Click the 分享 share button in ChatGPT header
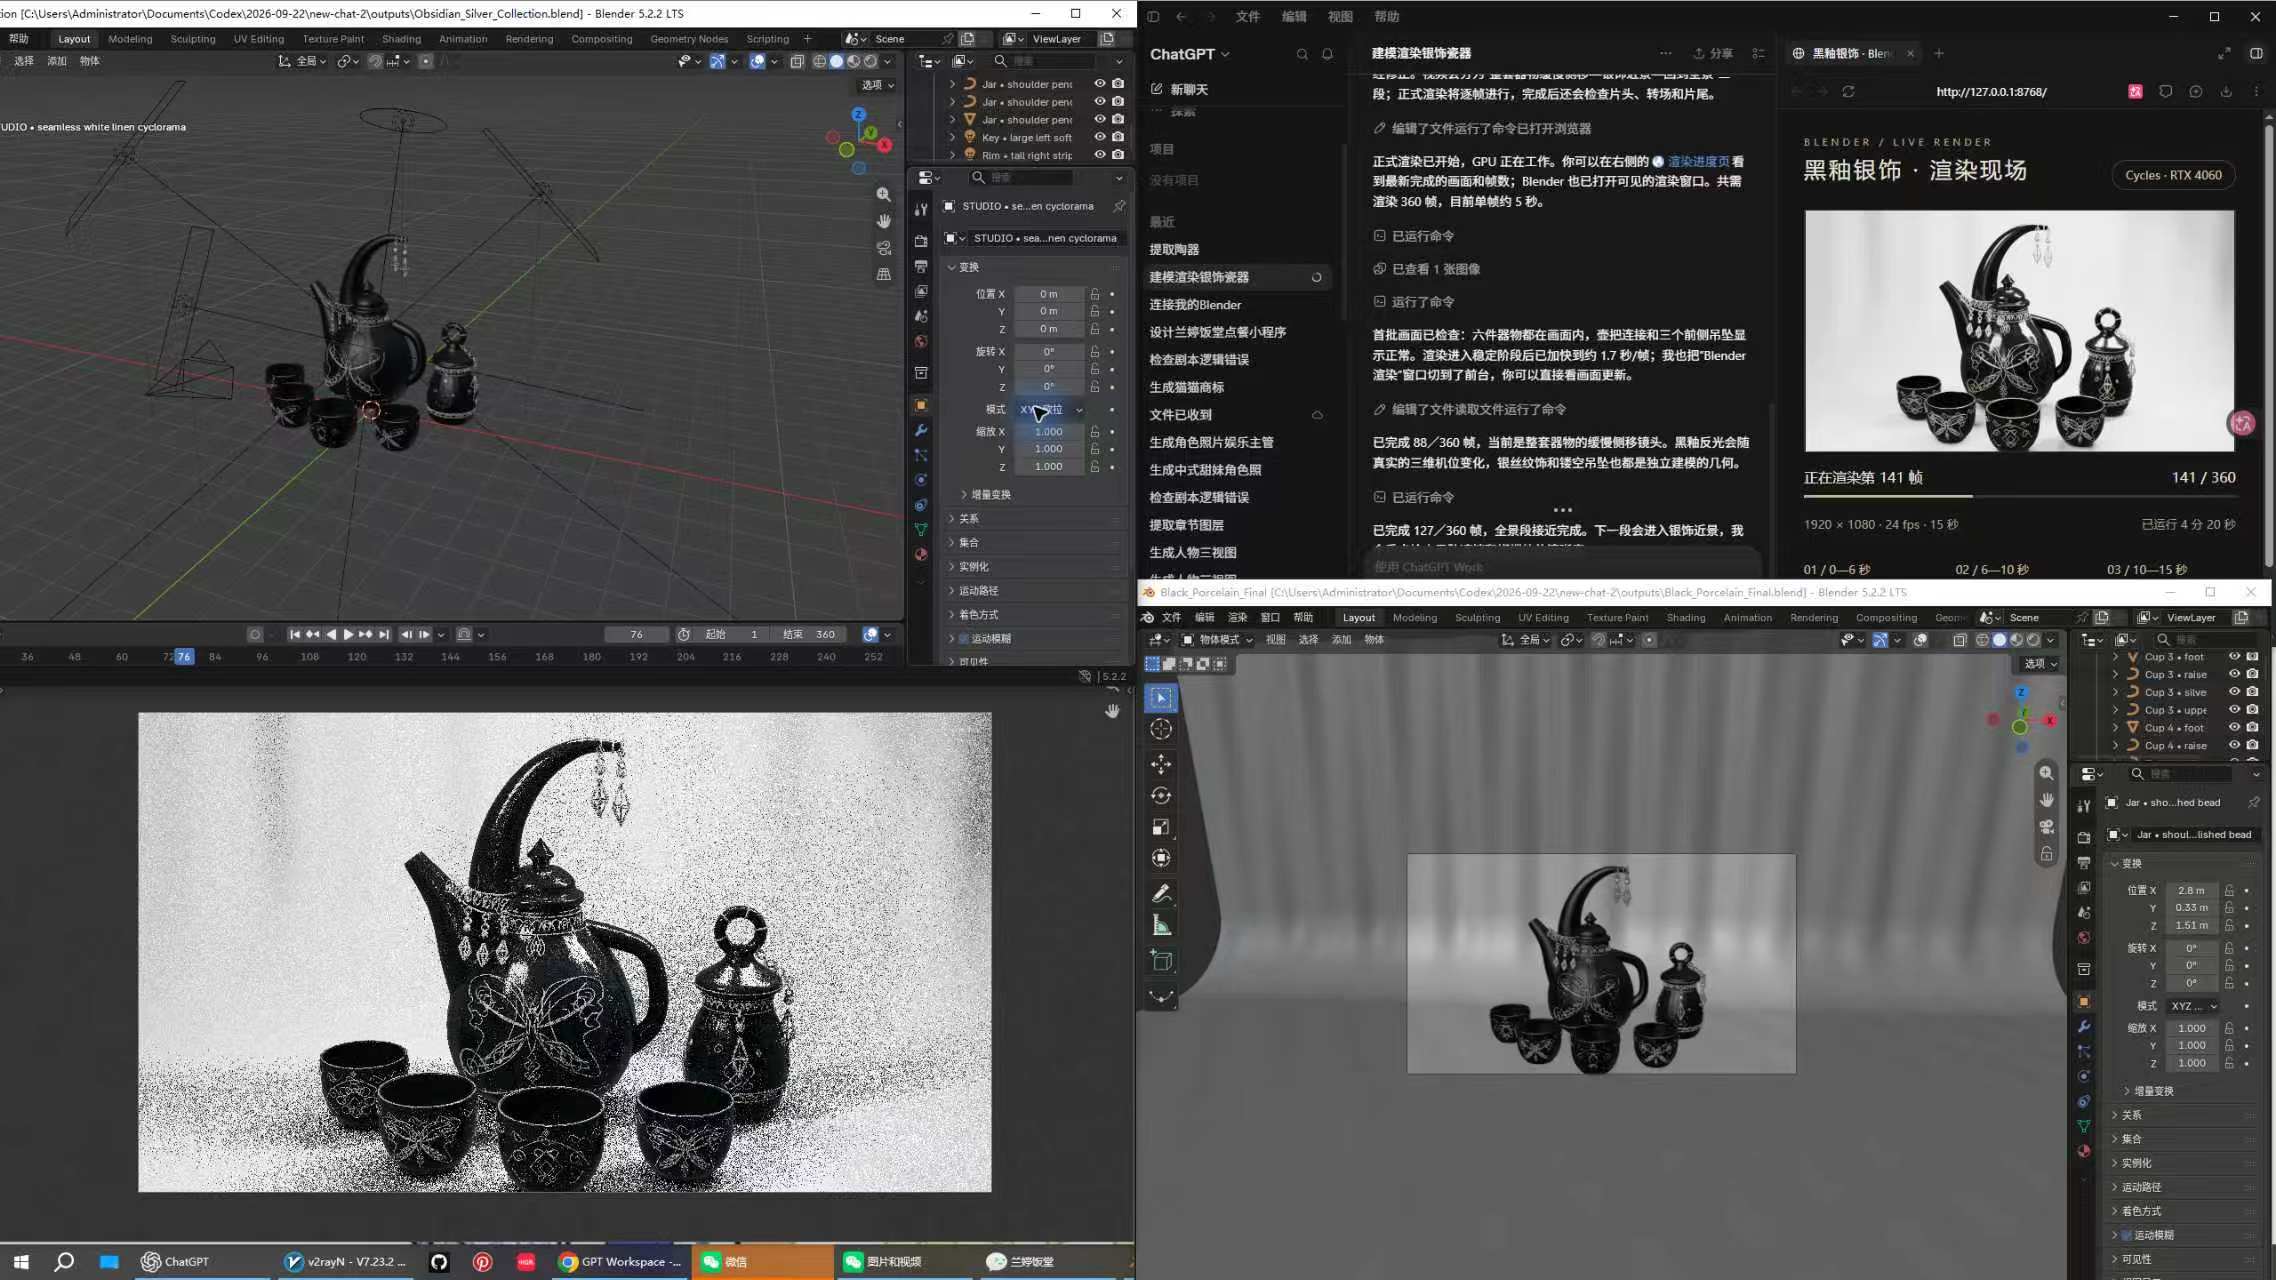This screenshot has height=1280, width=2276. click(x=1712, y=54)
